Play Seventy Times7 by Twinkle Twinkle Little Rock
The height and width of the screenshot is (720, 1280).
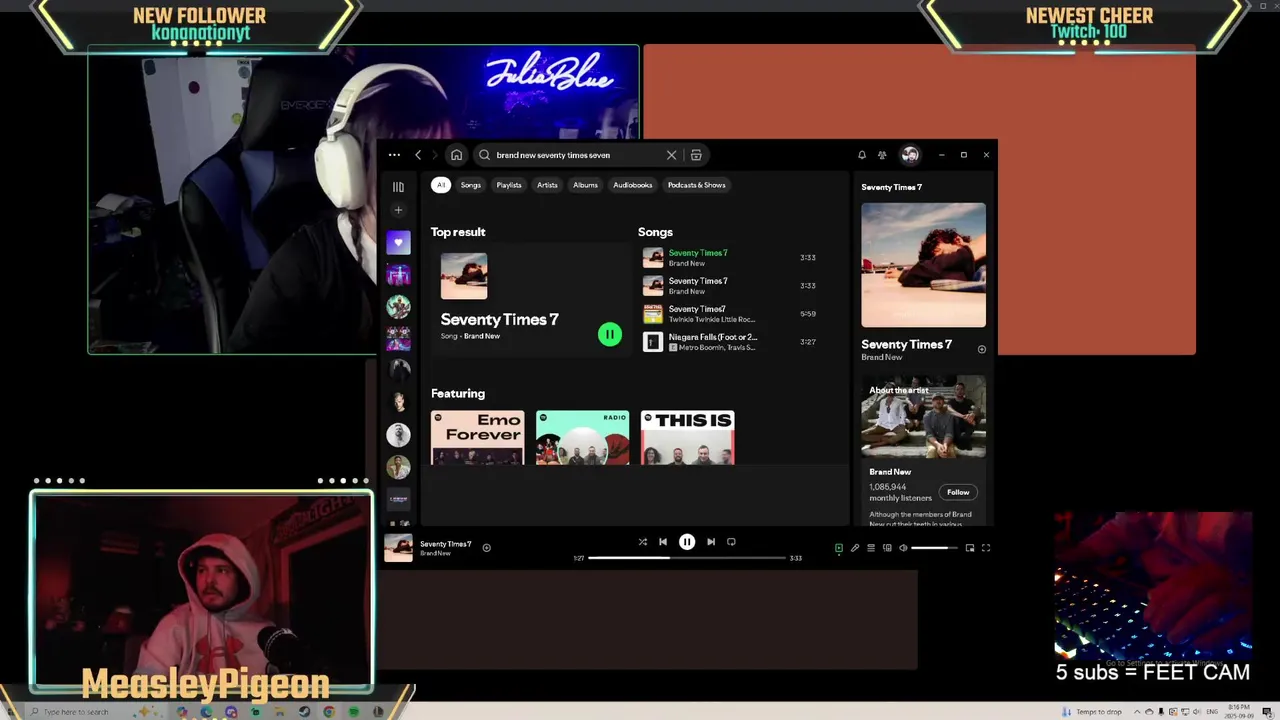click(x=734, y=314)
